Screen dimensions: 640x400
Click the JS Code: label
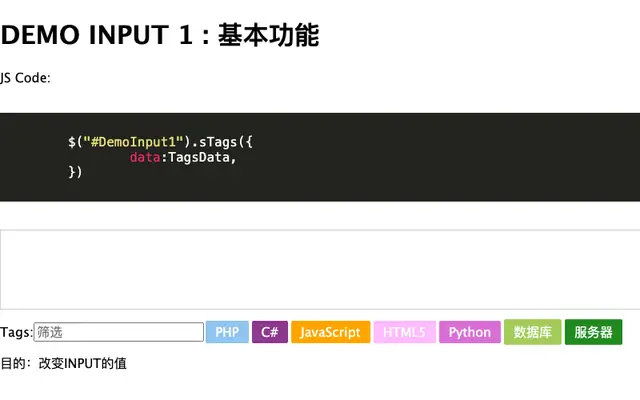(x=25, y=78)
